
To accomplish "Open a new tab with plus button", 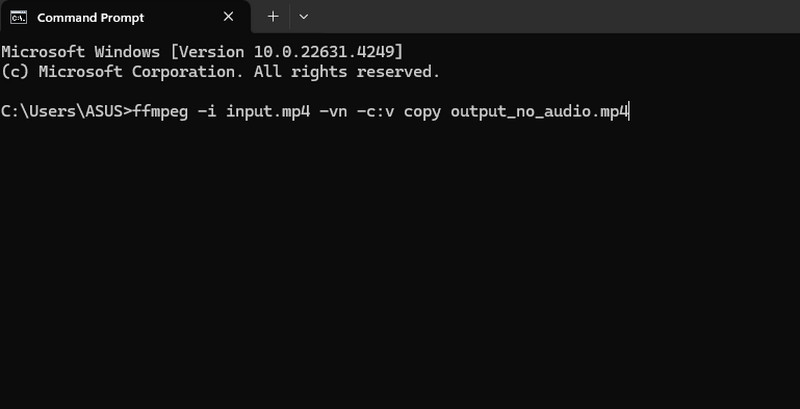I will 273,17.
